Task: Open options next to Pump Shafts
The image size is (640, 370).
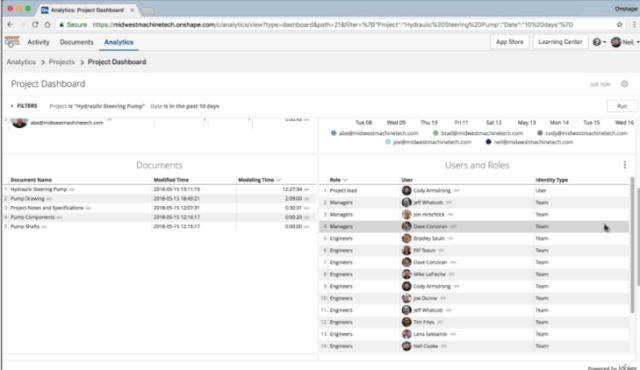Action: point(44,227)
